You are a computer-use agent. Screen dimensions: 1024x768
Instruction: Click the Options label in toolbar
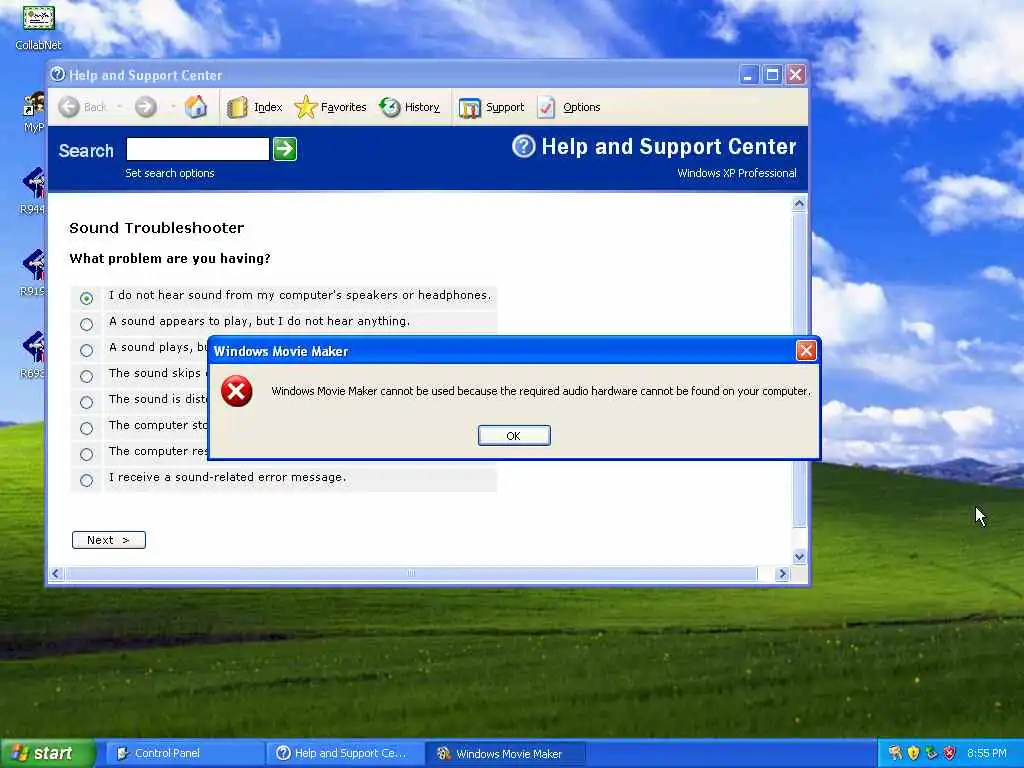tap(581, 107)
